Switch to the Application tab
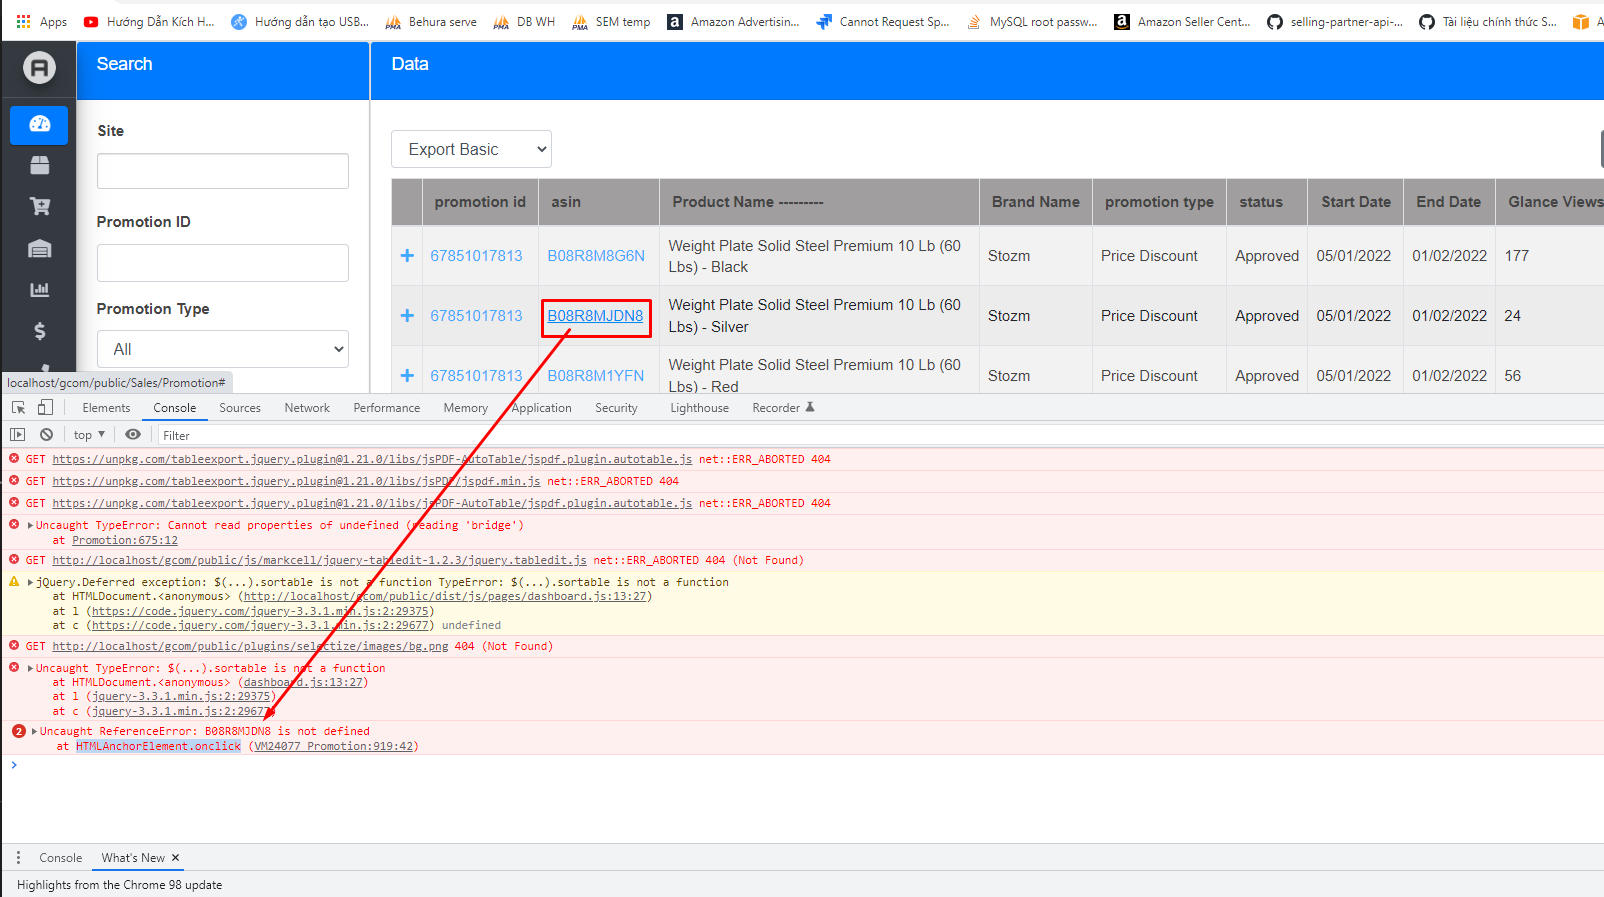 [x=542, y=408]
